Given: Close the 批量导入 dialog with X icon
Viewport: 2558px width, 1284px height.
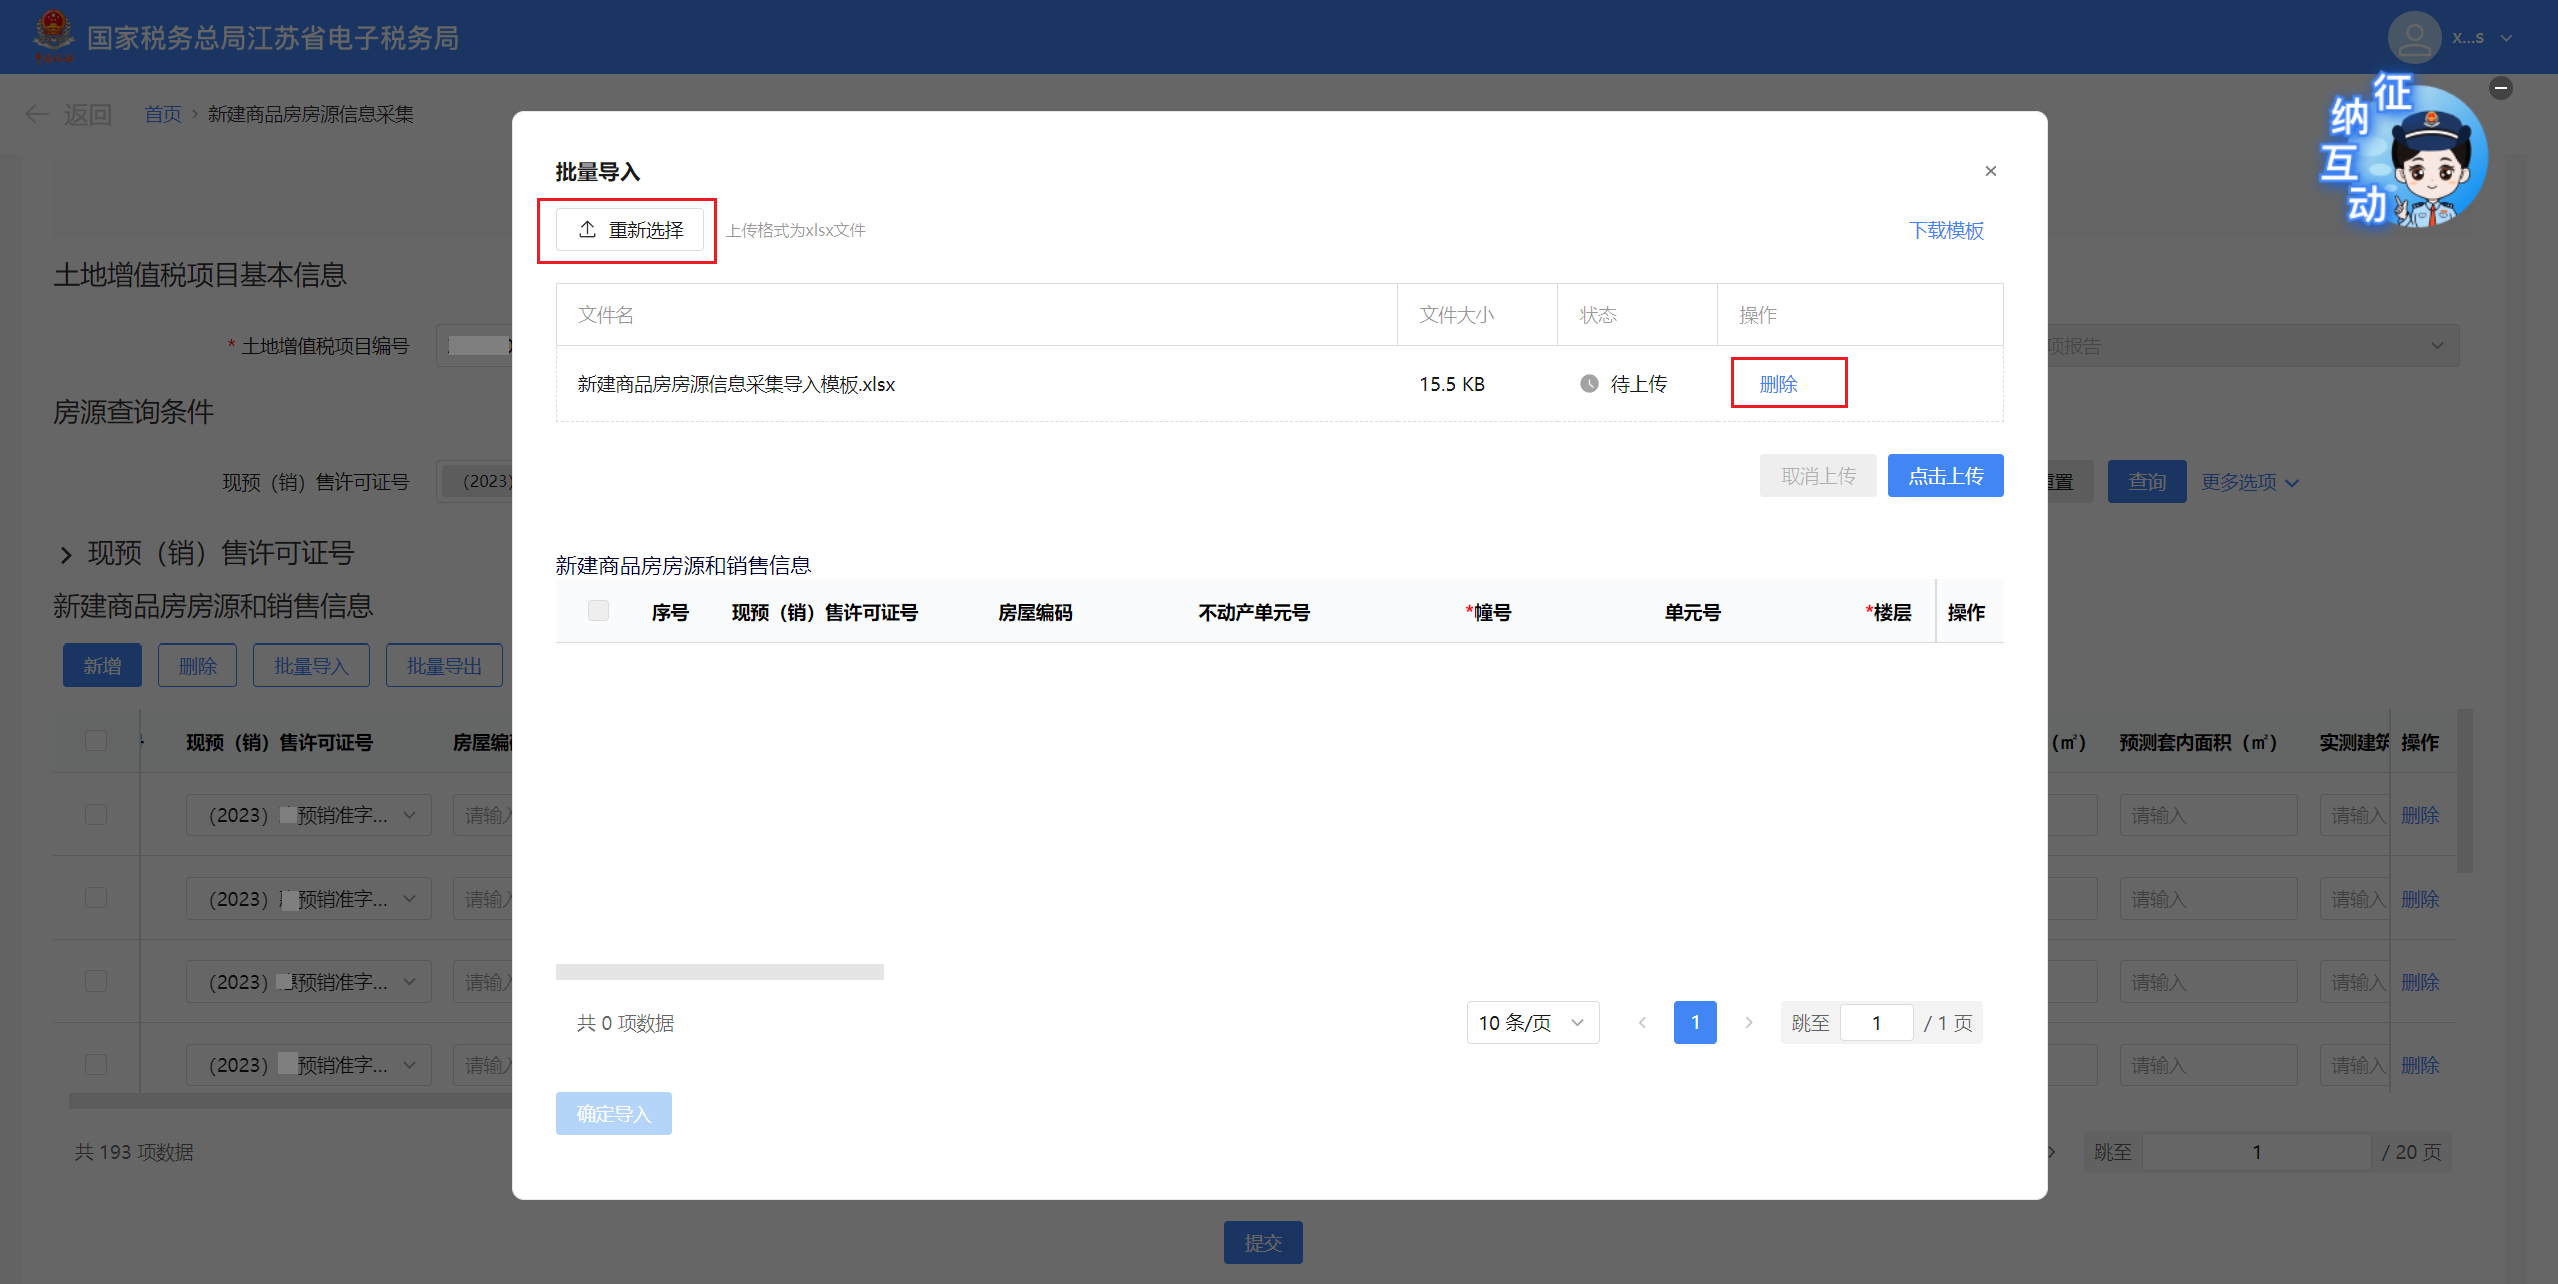Looking at the screenshot, I should (x=1990, y=171).
